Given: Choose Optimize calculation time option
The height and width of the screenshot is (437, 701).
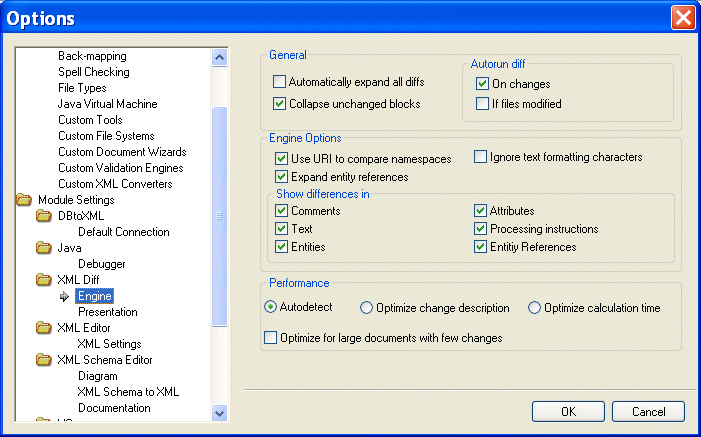Looking at the screenshot, I should 534,308.
